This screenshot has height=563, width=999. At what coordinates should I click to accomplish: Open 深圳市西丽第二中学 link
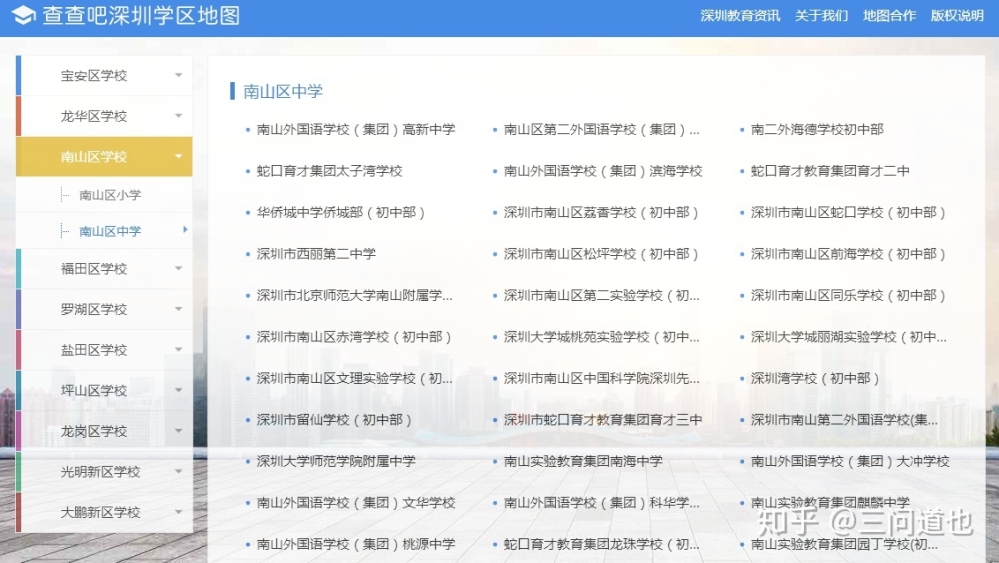[316, 253]
